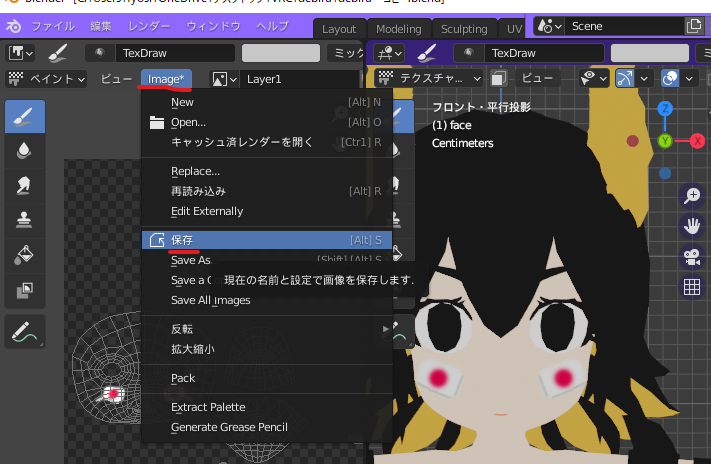Open the ヘルプ menu

coord(273,26)
